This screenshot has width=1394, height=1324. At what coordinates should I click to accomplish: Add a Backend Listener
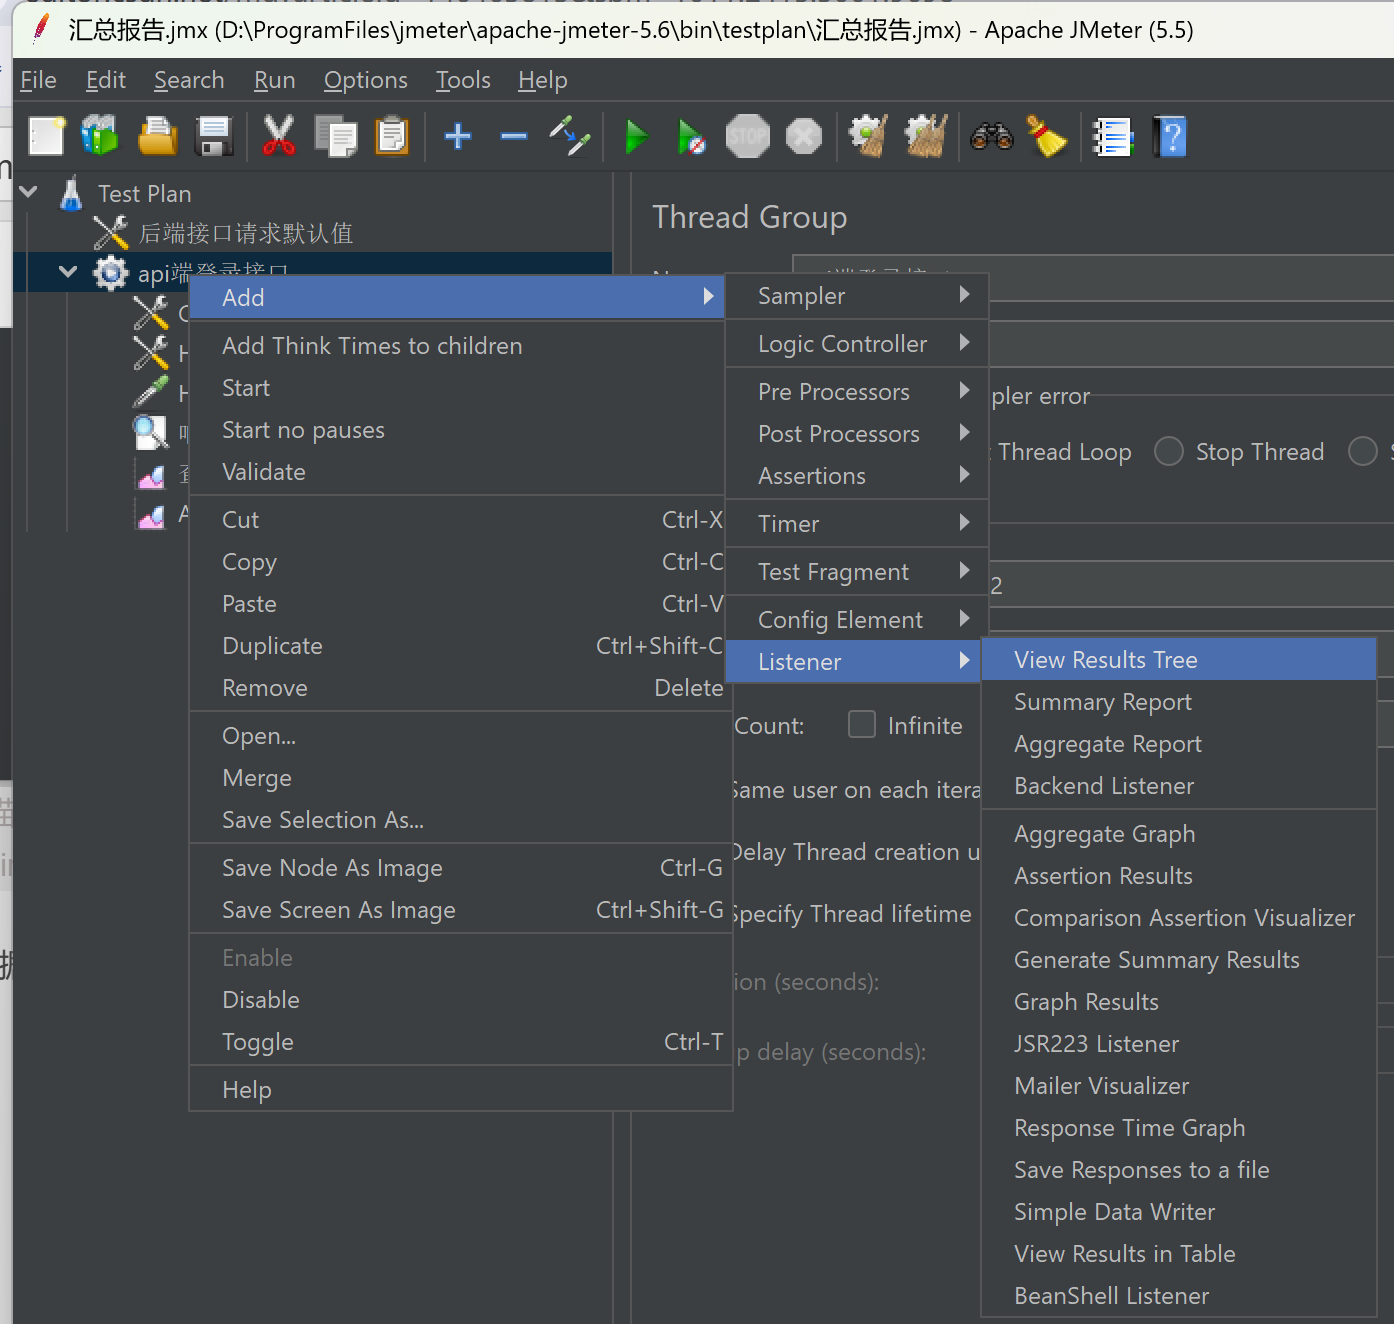[x=1179, y=786]
